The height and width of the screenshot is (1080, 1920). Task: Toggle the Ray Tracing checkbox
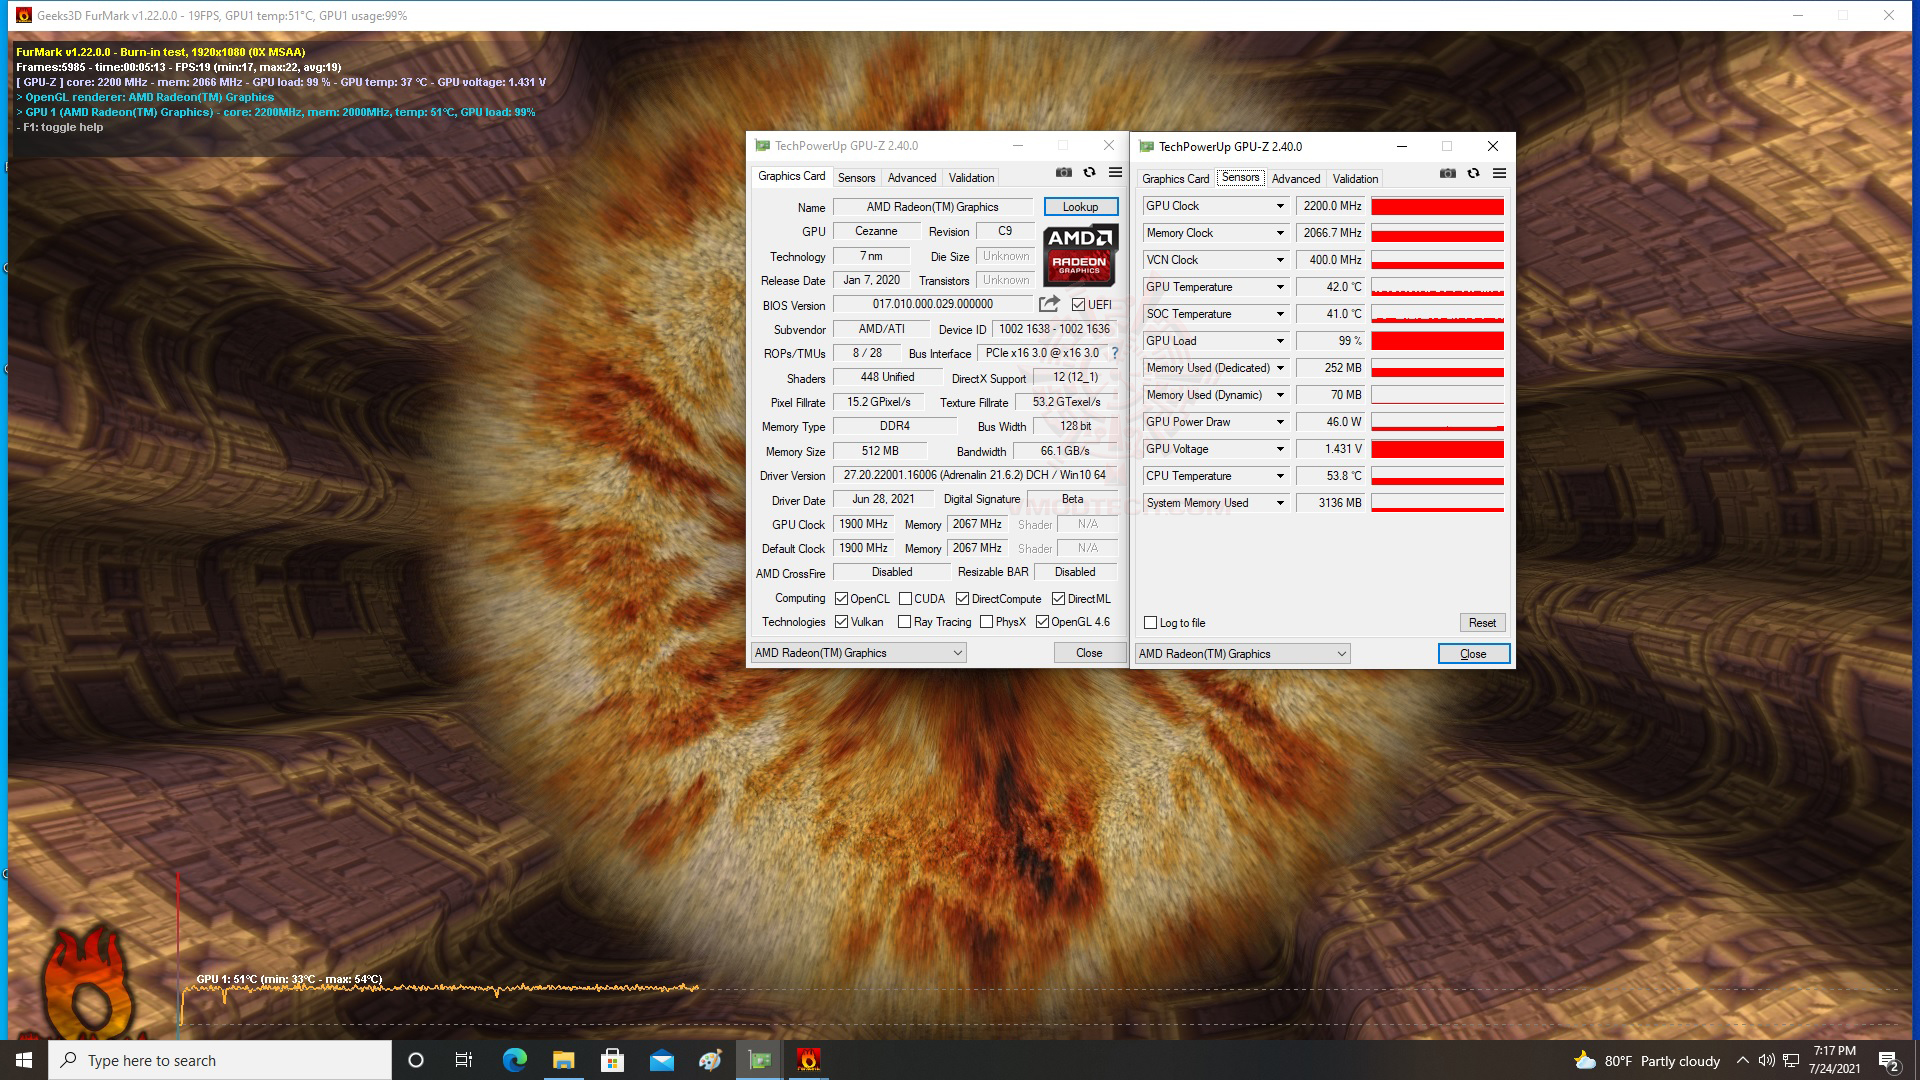(x=904, y=622)
